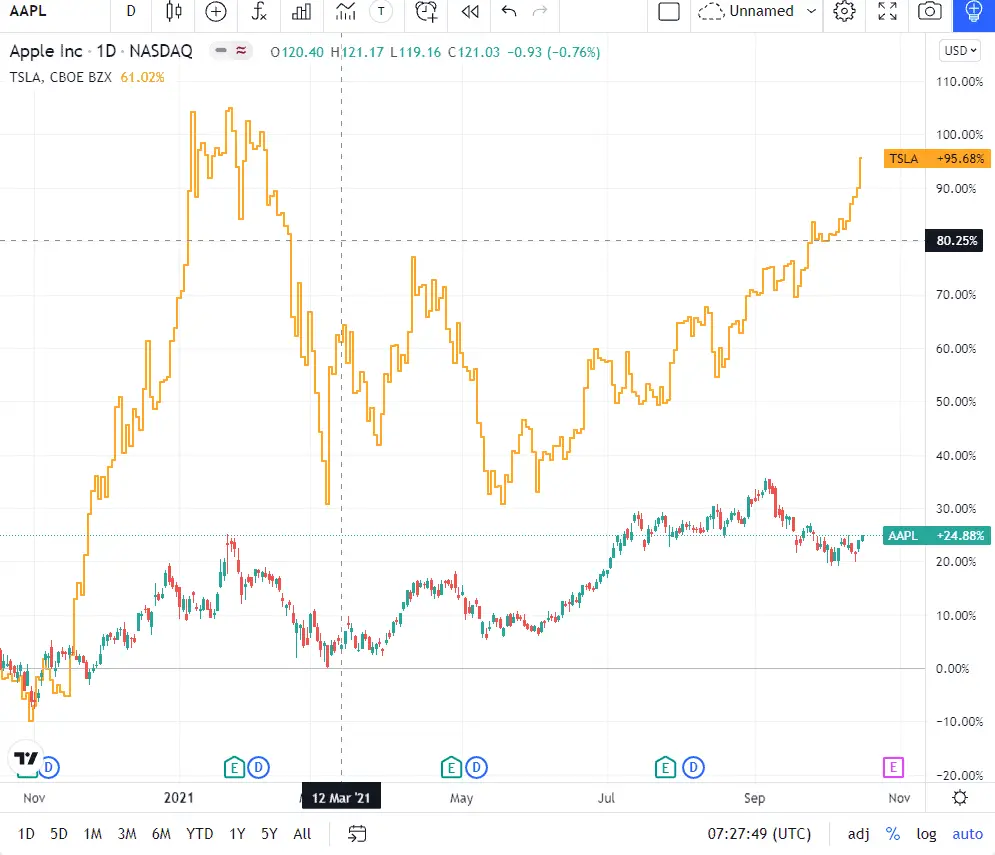Set range to 1M
Screen dimensions: 995x855
[x=93, y=834]
